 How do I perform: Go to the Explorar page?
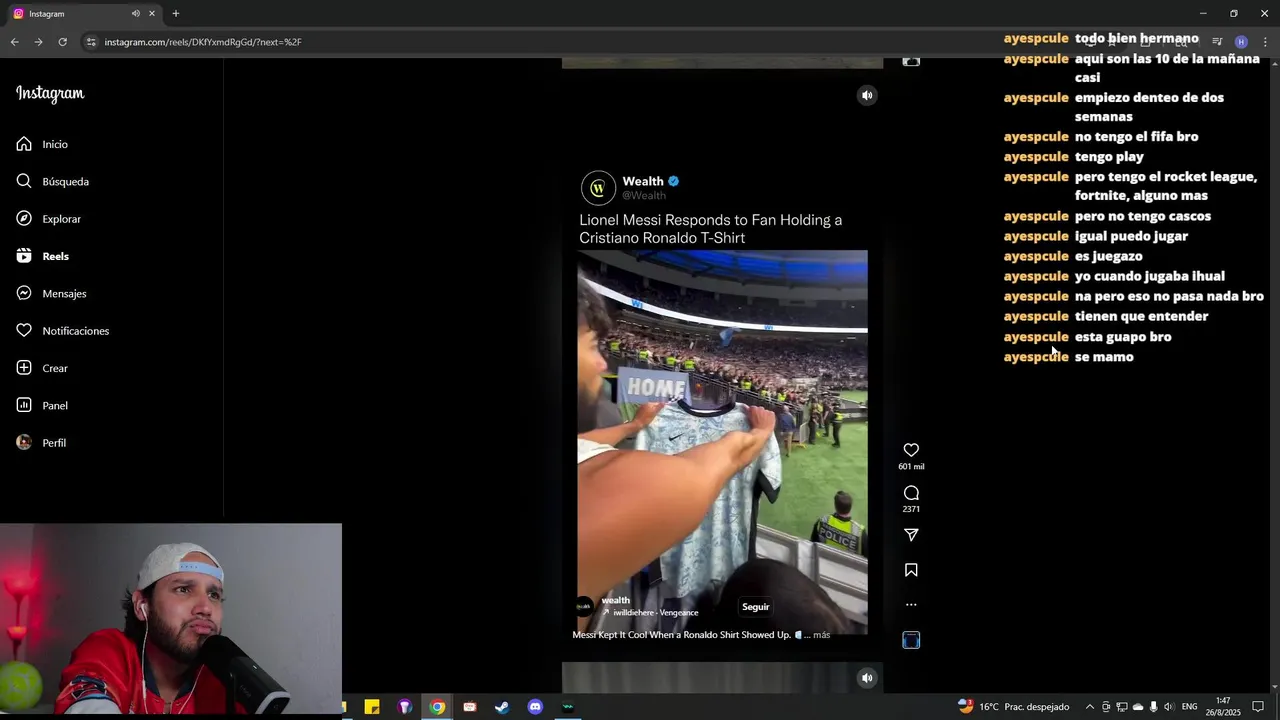coord(48,219)
